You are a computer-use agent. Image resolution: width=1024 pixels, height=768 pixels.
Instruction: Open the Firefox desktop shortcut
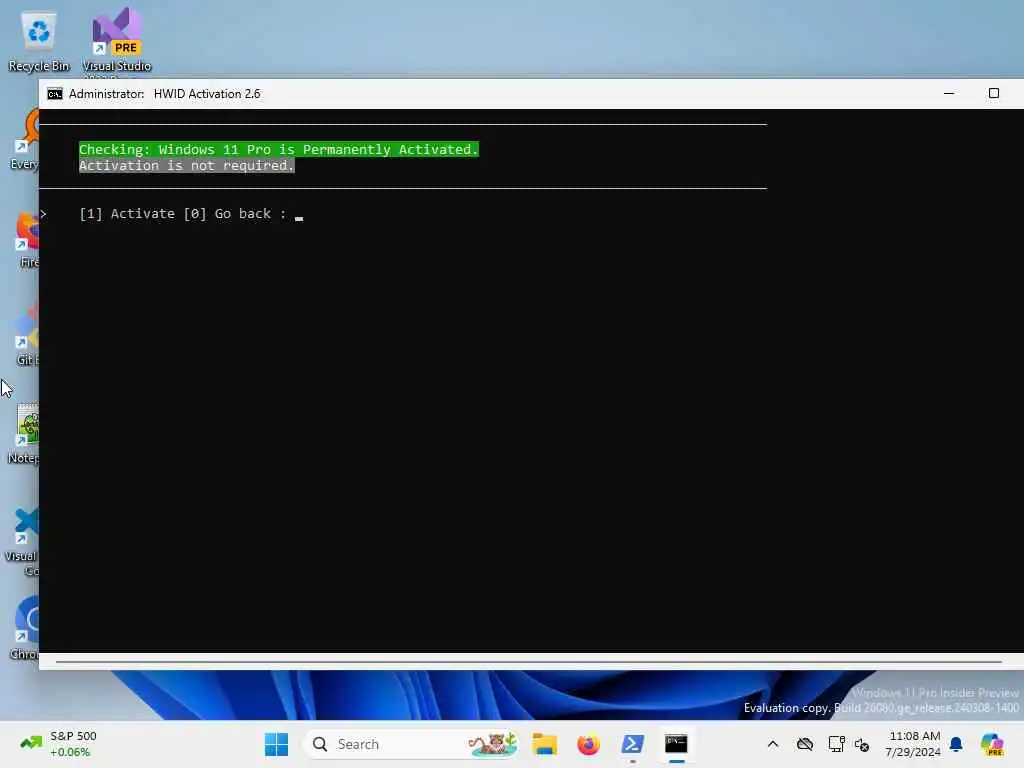click(x=27, y=239)
